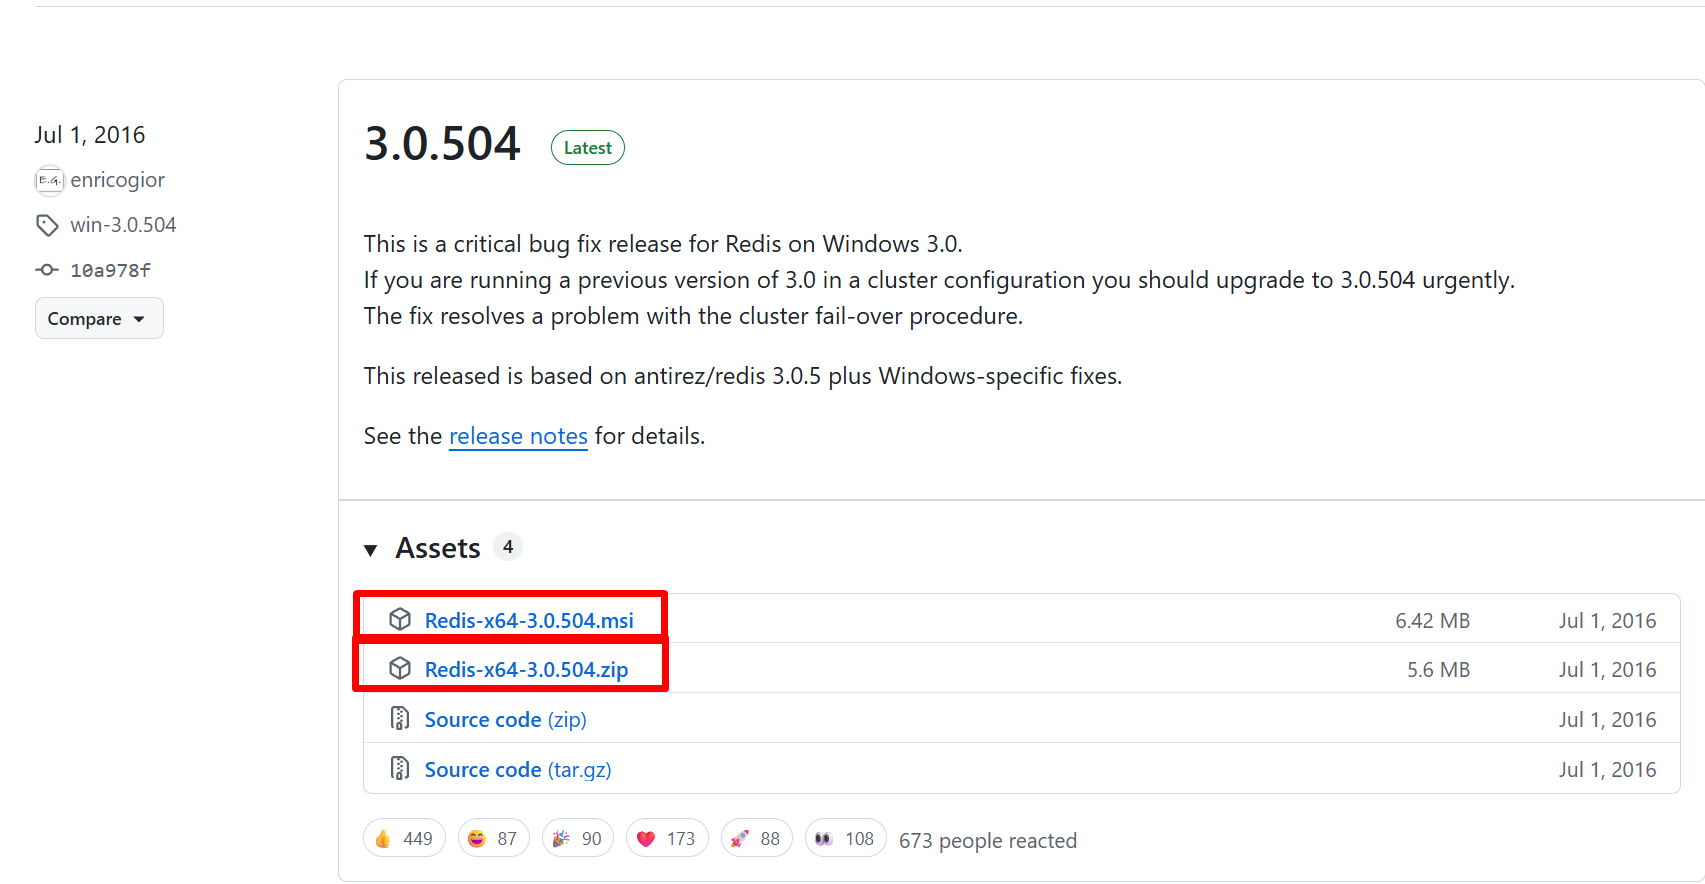Collapse the Assets section triangle

coord(371,550)
